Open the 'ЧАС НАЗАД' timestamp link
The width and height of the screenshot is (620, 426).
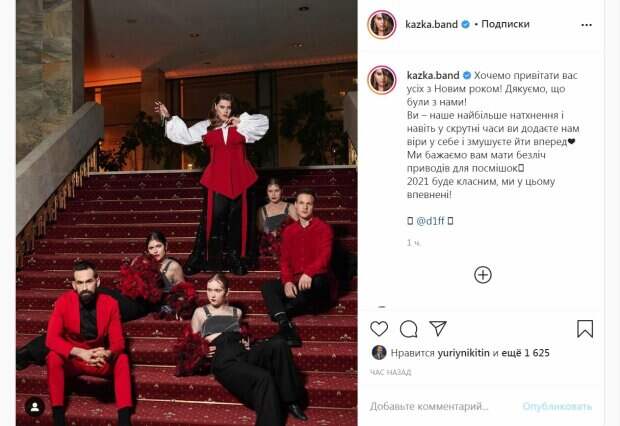391,372
